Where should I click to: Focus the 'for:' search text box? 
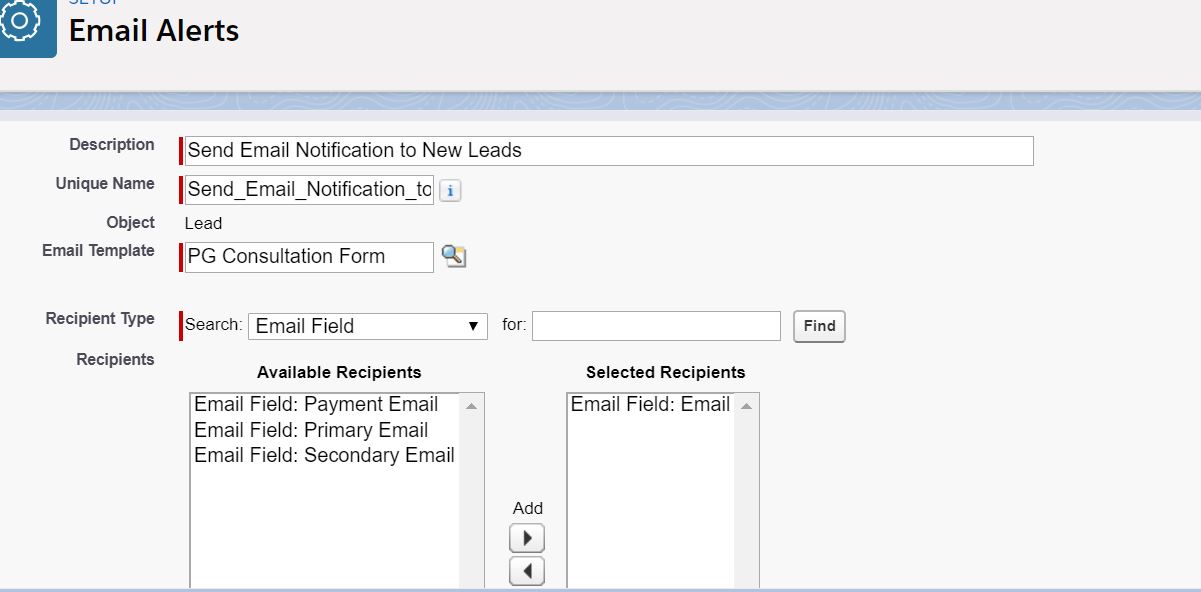point(656,326)
